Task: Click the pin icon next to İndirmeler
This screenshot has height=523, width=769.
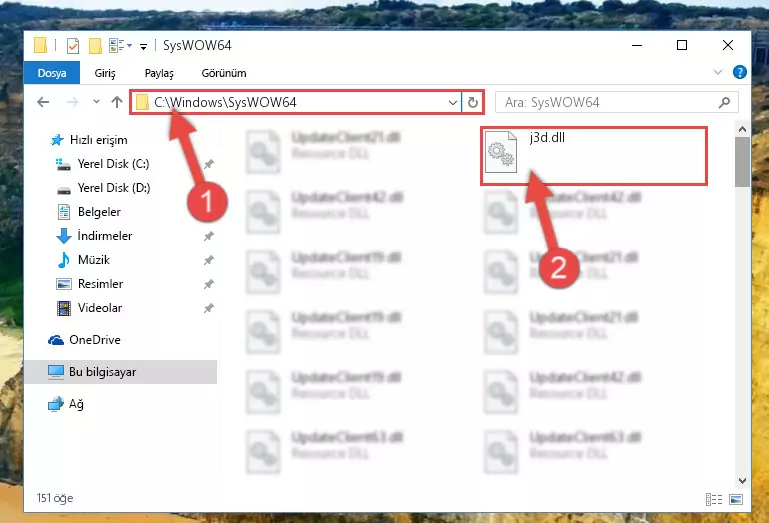Action: tap(208, 236)
